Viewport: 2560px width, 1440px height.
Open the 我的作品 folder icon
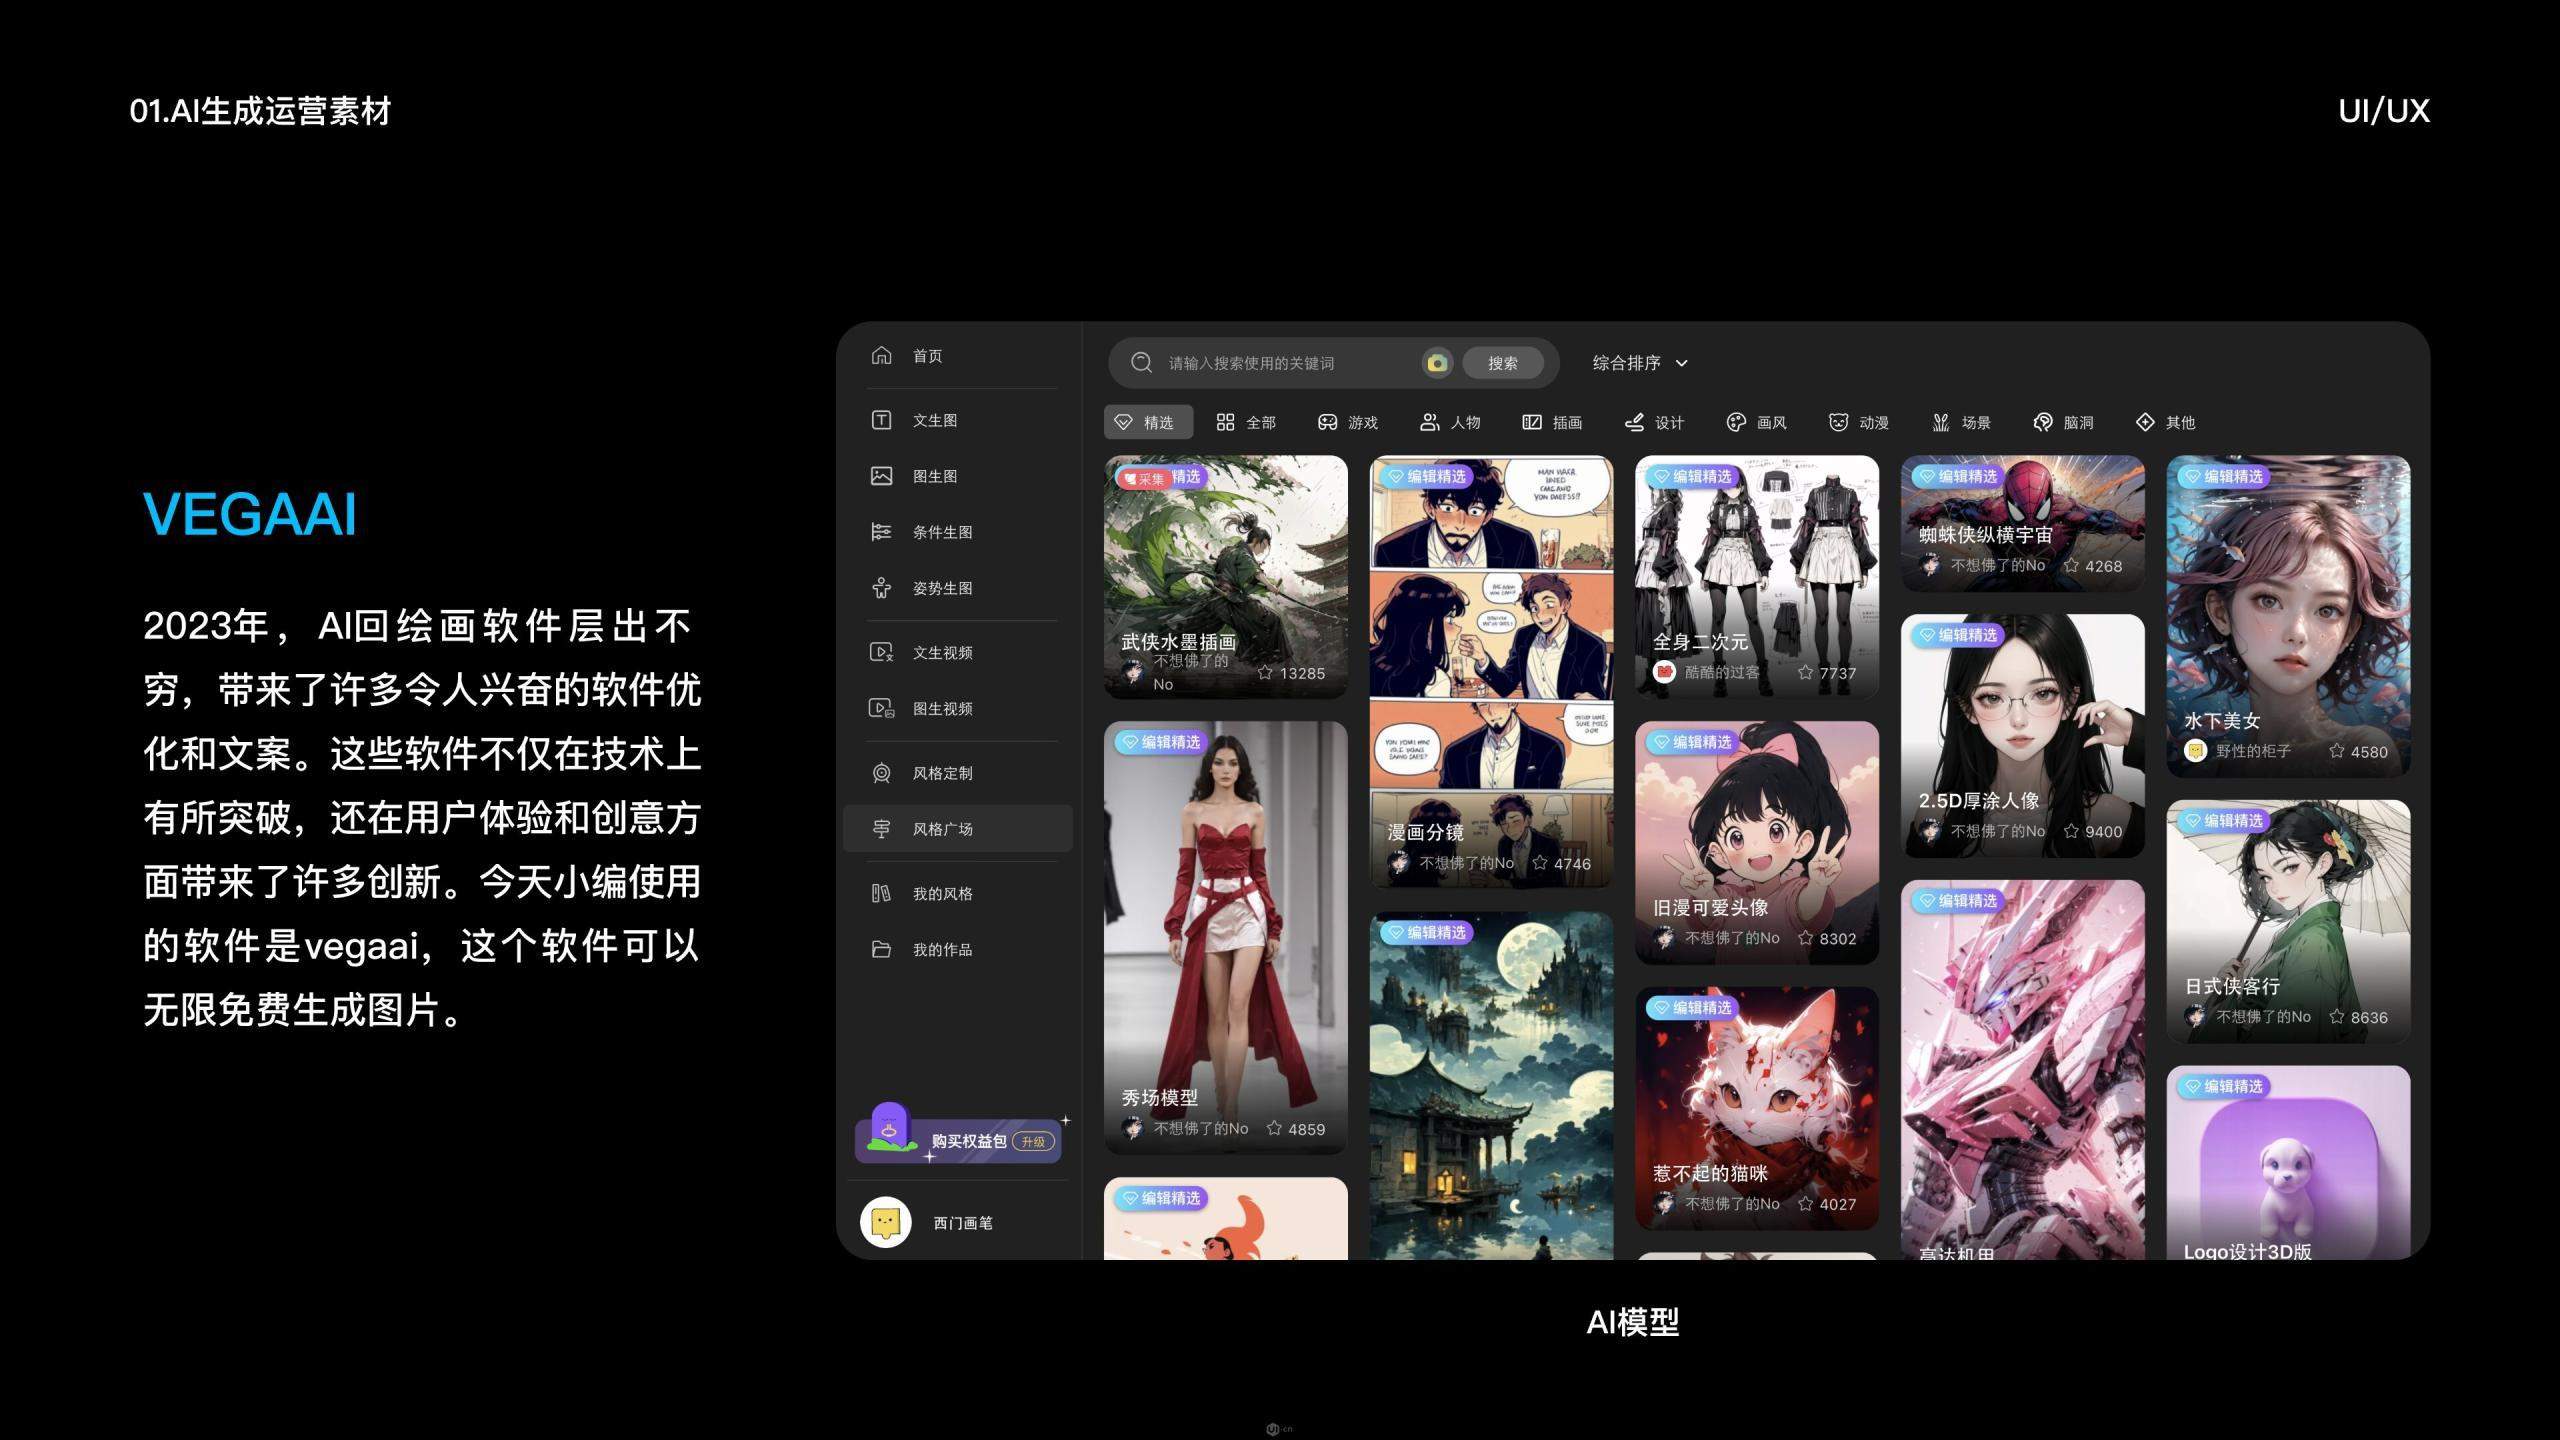click(x=881, y=949)
